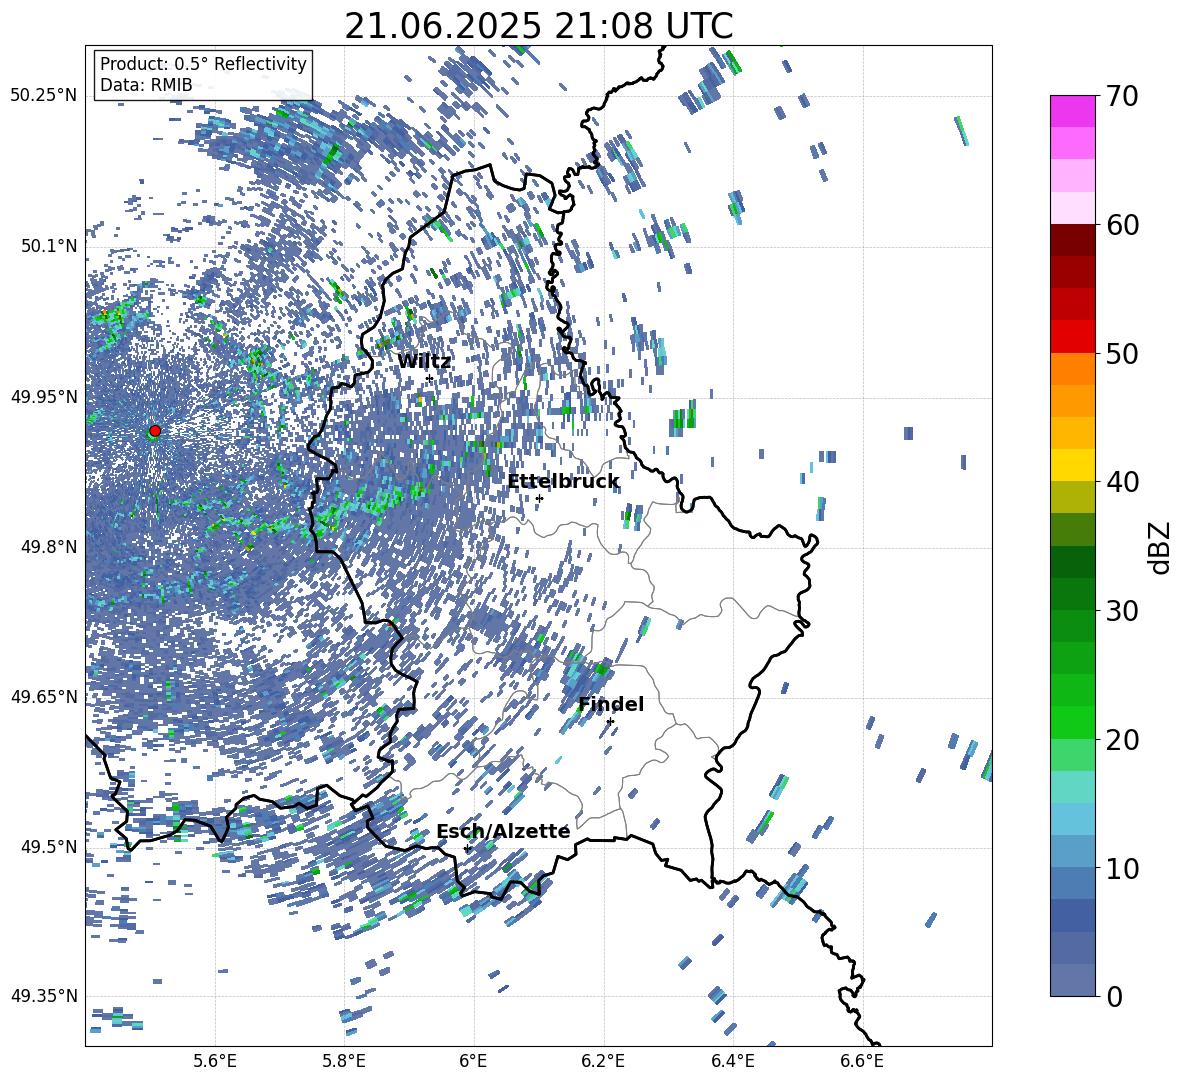1184x1081 pixels.
Task: Click the colorbar tick value 10
Action: (x=1122, y=868)
